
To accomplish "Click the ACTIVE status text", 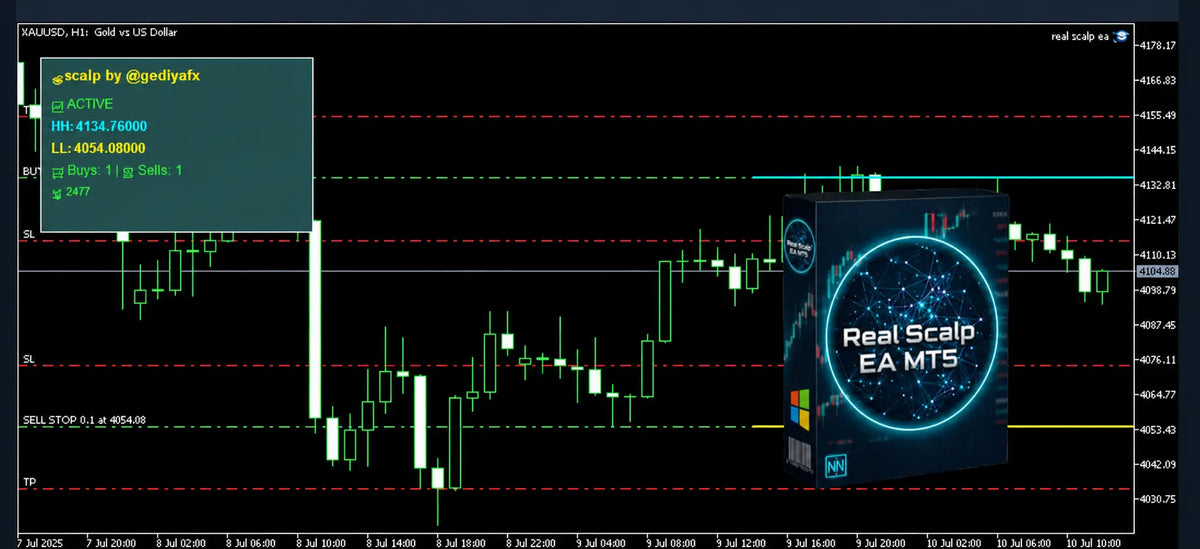I will pos(90,104).
